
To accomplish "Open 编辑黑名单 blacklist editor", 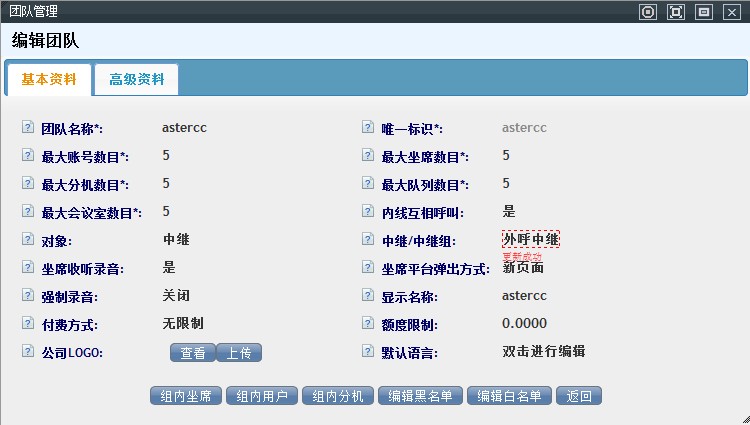I will tap(420, 396).
